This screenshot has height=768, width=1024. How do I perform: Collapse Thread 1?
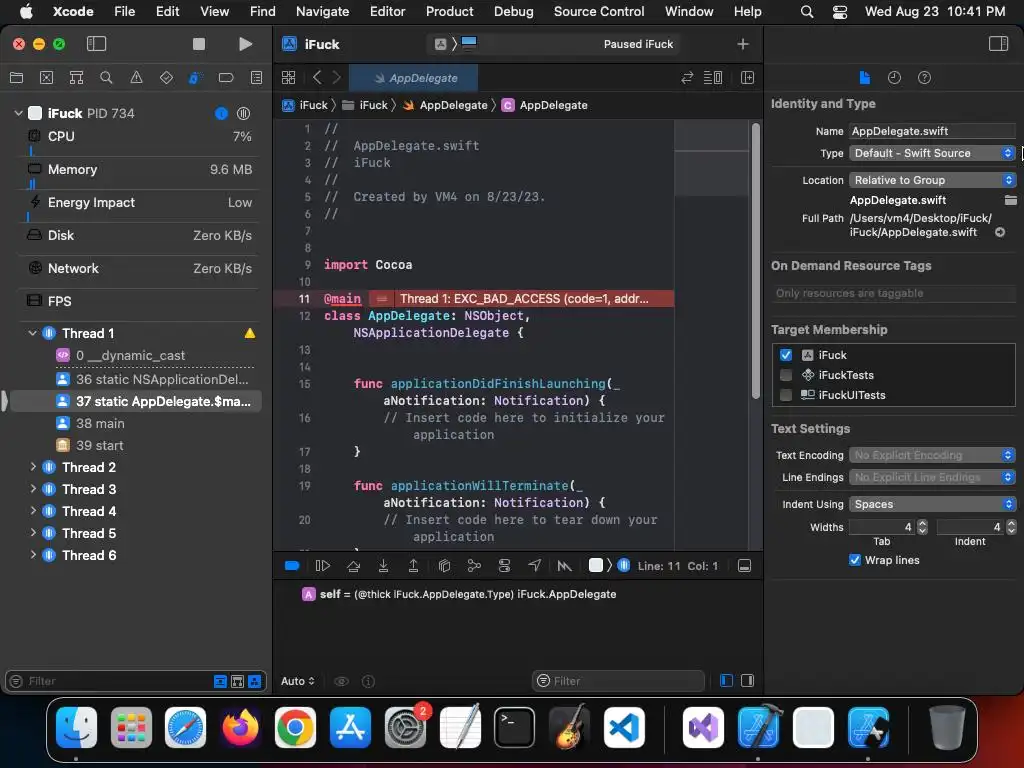tap(32, 333)
